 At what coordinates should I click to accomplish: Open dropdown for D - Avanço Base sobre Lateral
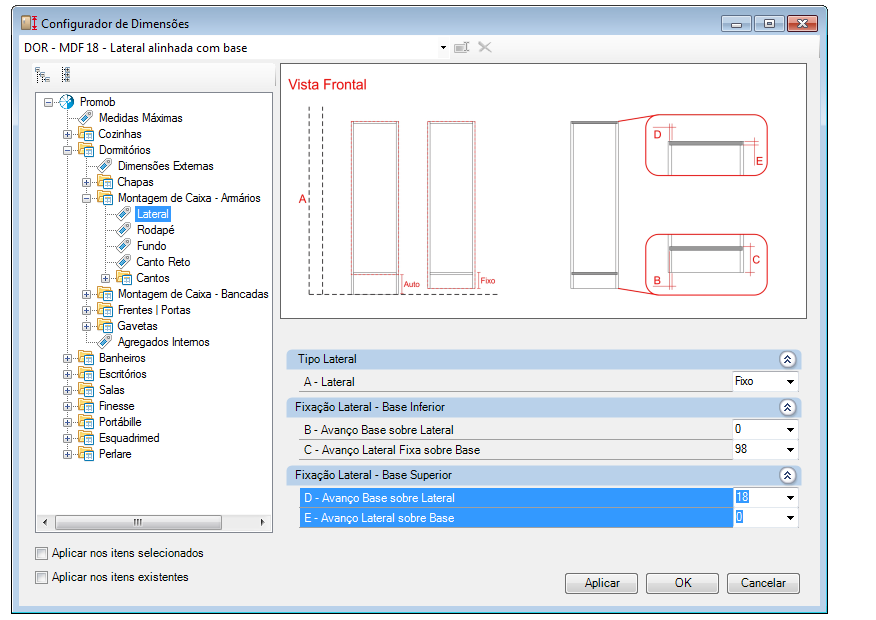[x=790, y=498]
